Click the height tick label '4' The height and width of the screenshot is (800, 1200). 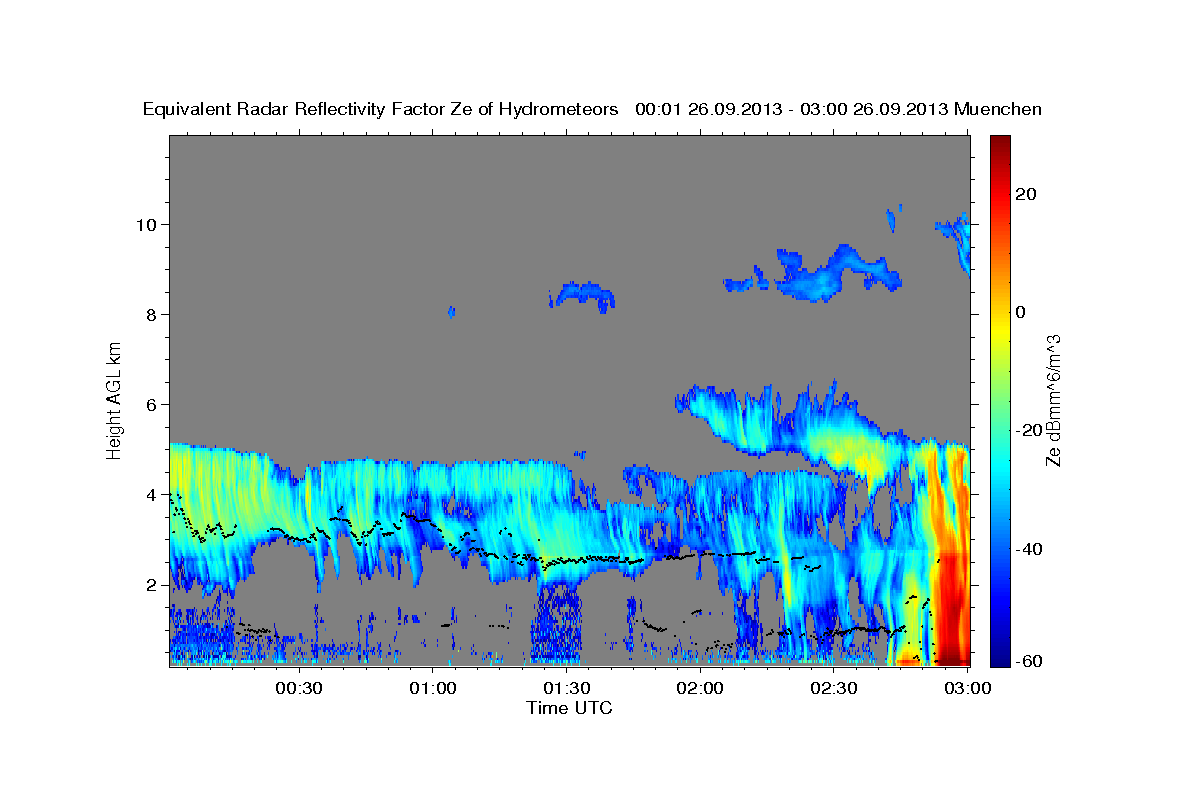pyautogui.click(x=152, y=494)
